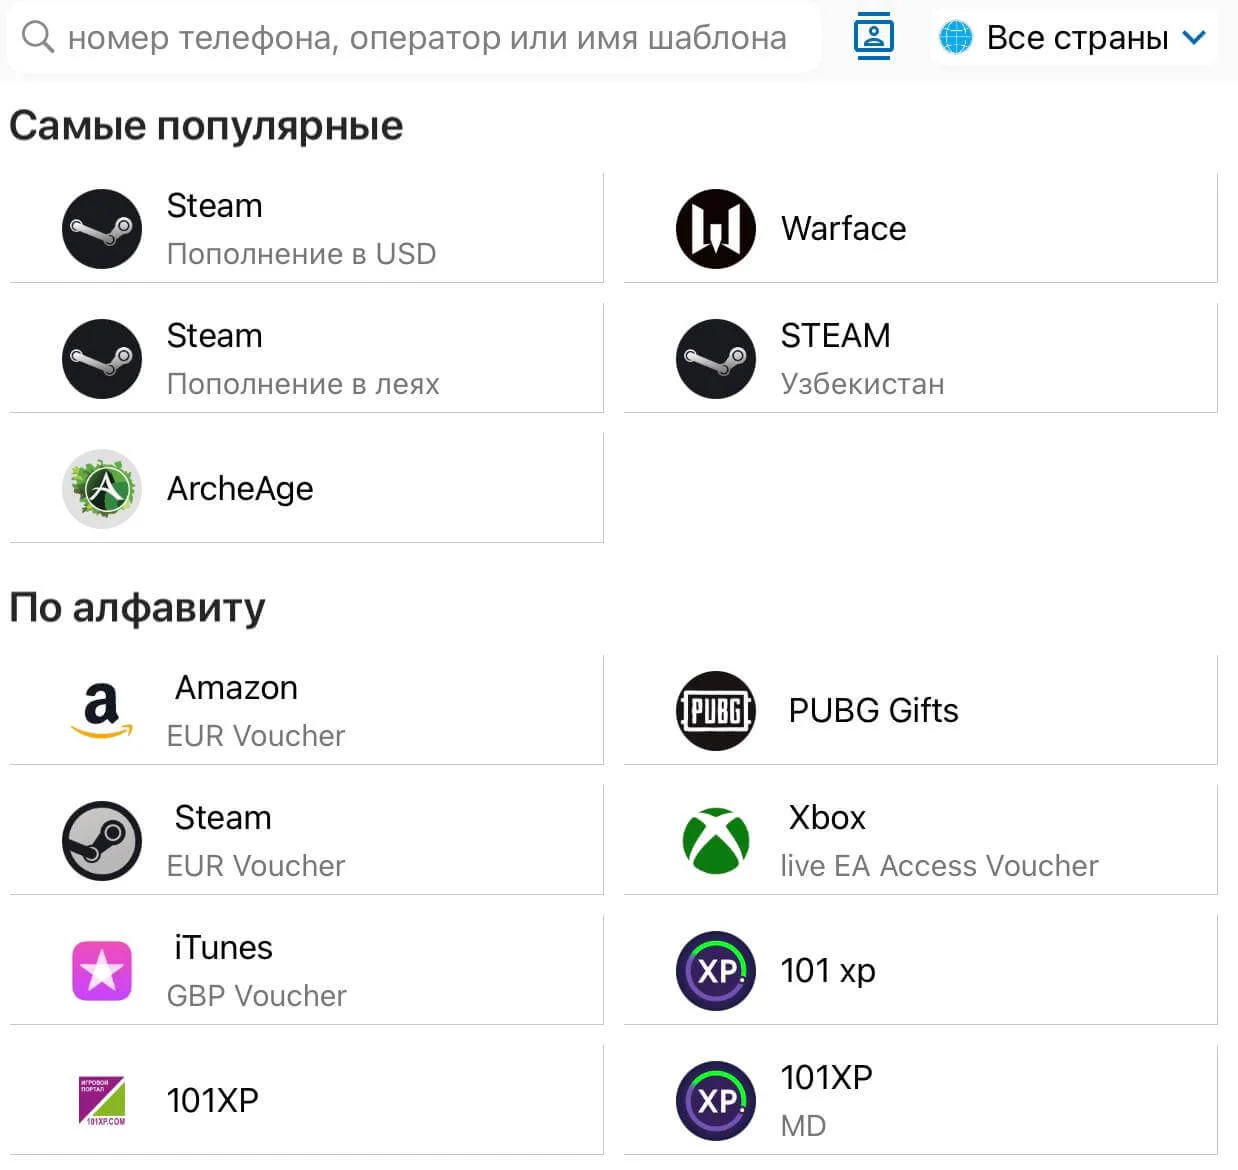Click the magnifier search icon

pos(37,37)
